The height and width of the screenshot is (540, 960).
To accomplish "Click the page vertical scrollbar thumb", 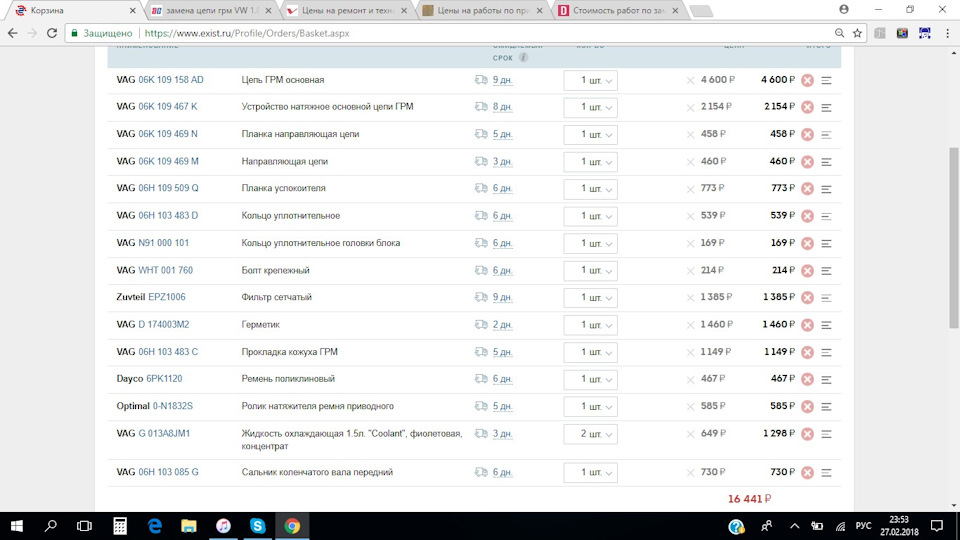I will coord(954,239).
